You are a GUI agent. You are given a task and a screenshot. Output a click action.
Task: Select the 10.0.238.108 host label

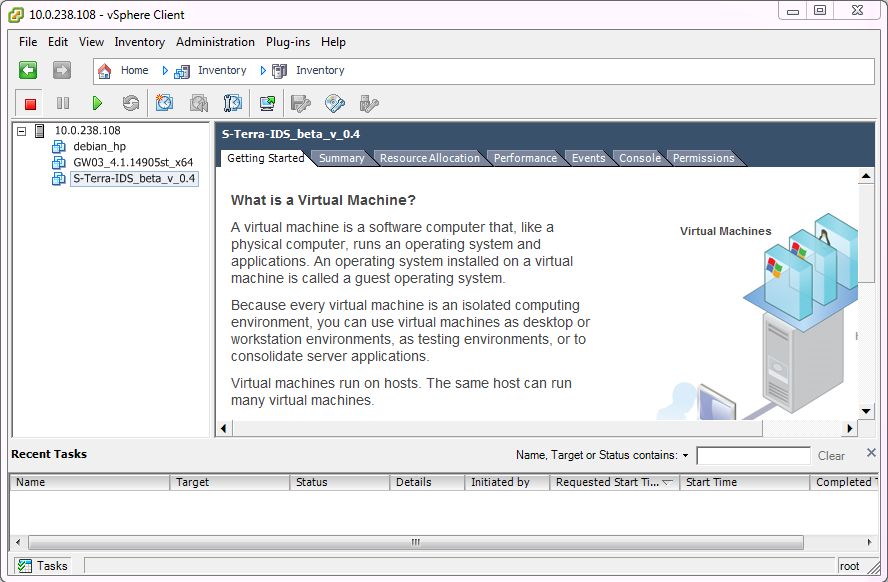click(87, 131)
